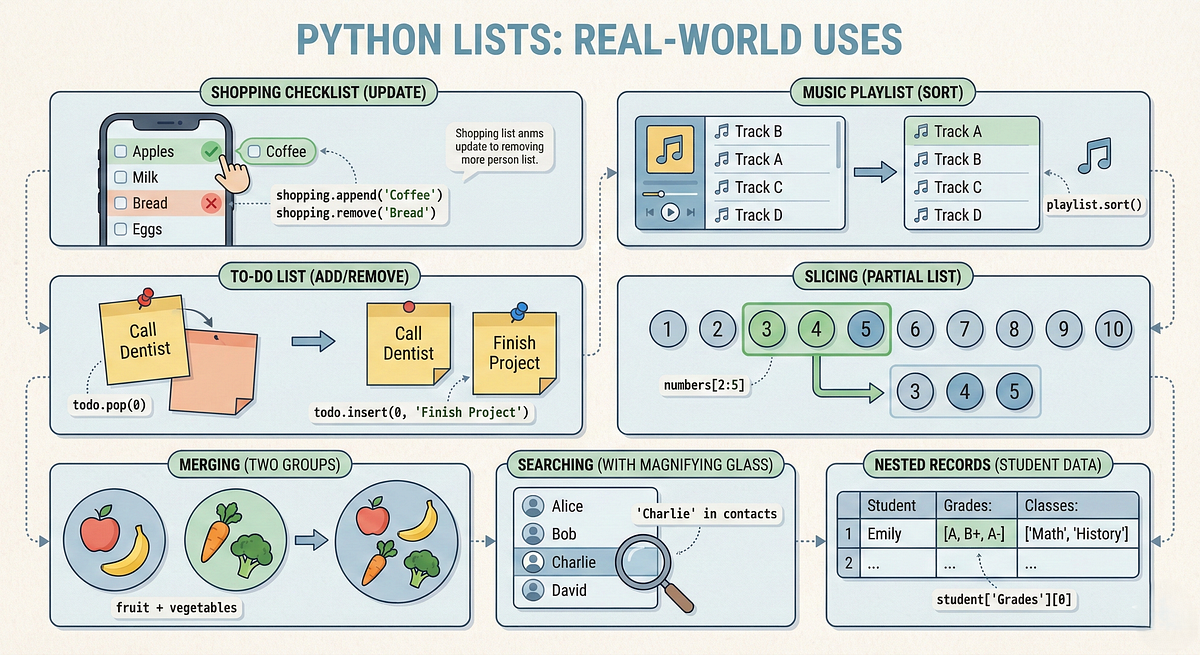Skip to next track in the player
Image resolution: width=1200 pixels, height=655 pixels.
[691, 212]
